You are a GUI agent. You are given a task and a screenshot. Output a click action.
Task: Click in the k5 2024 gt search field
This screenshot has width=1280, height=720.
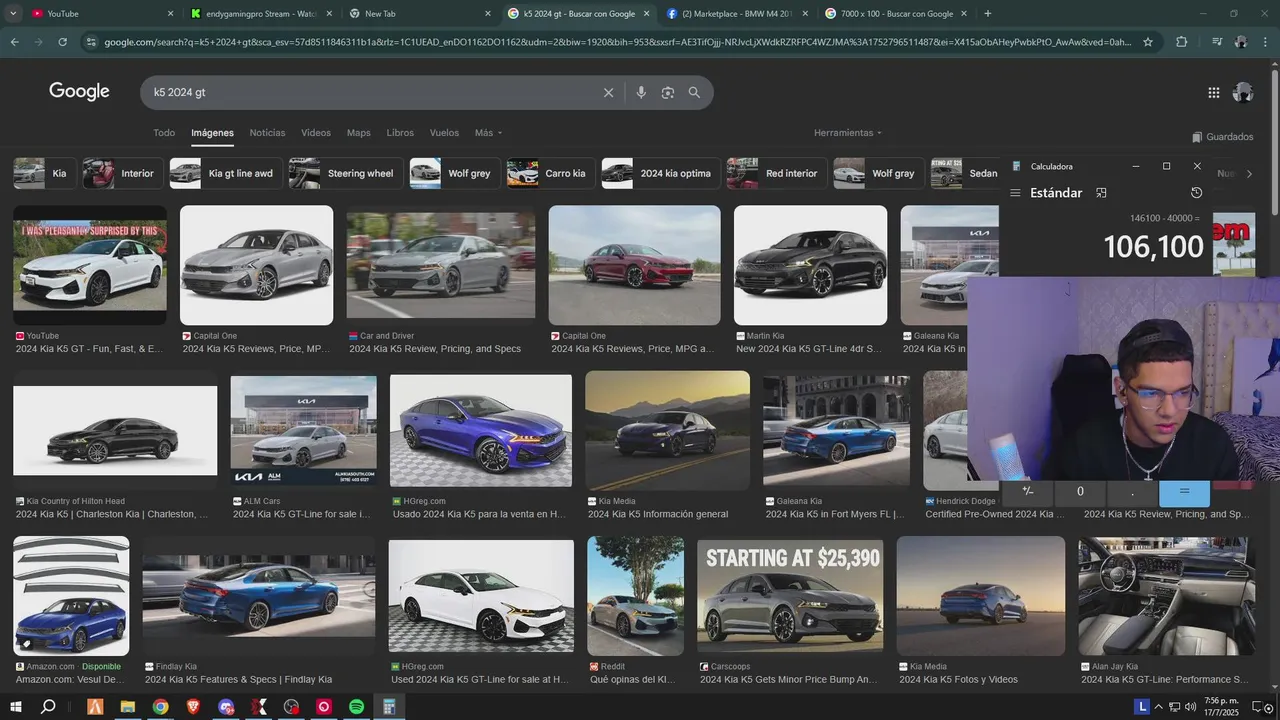pyautogui.click(x=370, y=92)
